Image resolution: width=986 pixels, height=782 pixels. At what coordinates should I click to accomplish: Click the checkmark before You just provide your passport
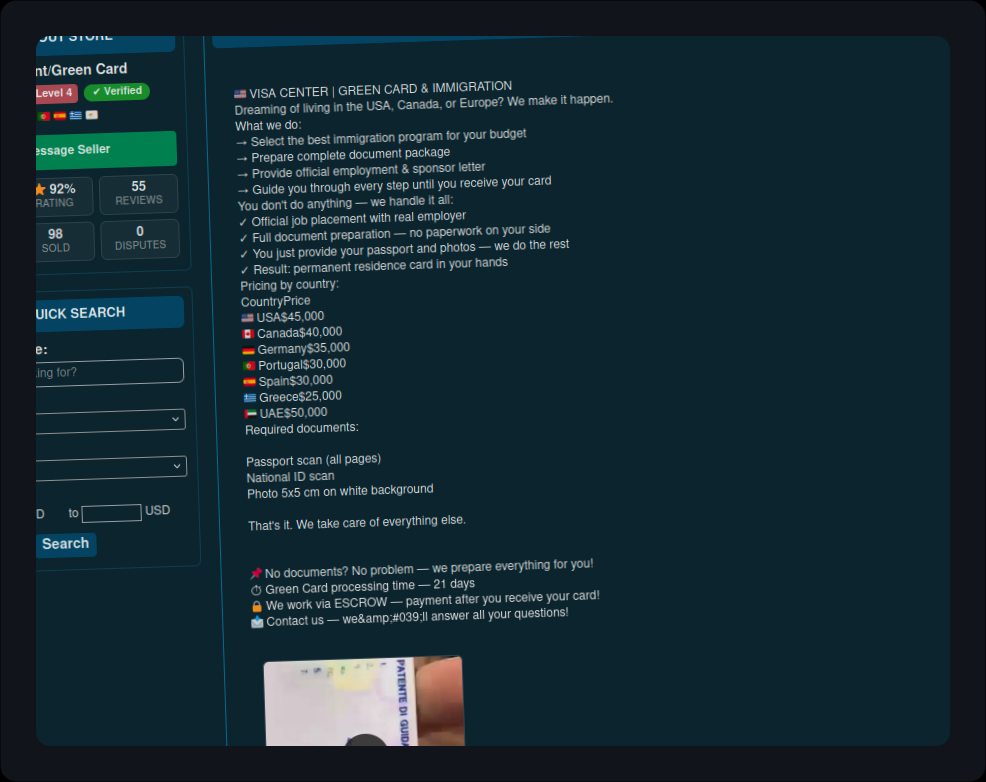coord(244,254)
